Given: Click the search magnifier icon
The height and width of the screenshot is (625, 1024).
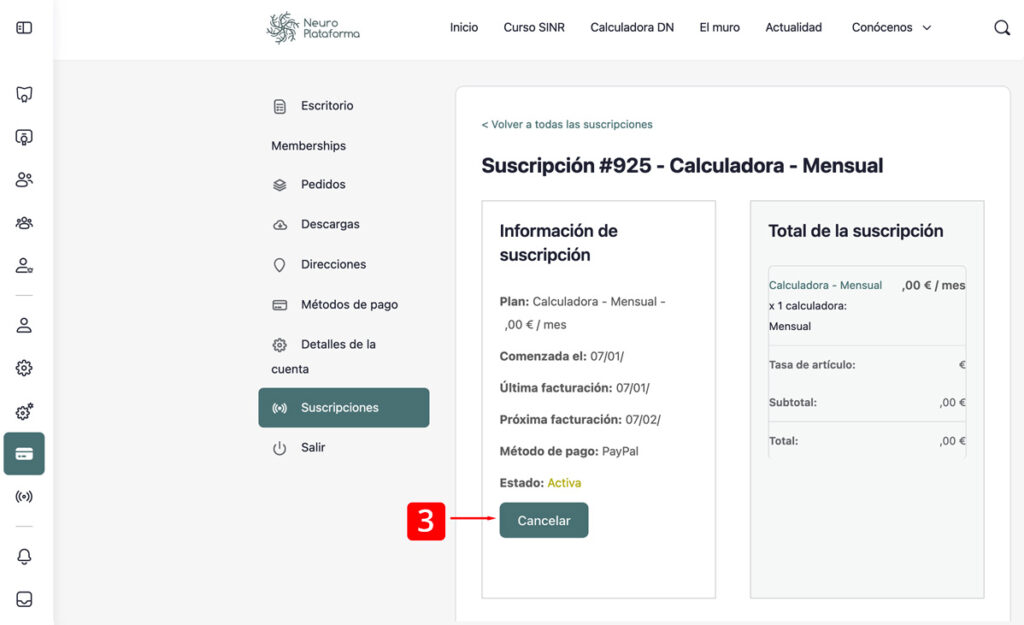Looking at the screenshot, I should pos(1002,27).
